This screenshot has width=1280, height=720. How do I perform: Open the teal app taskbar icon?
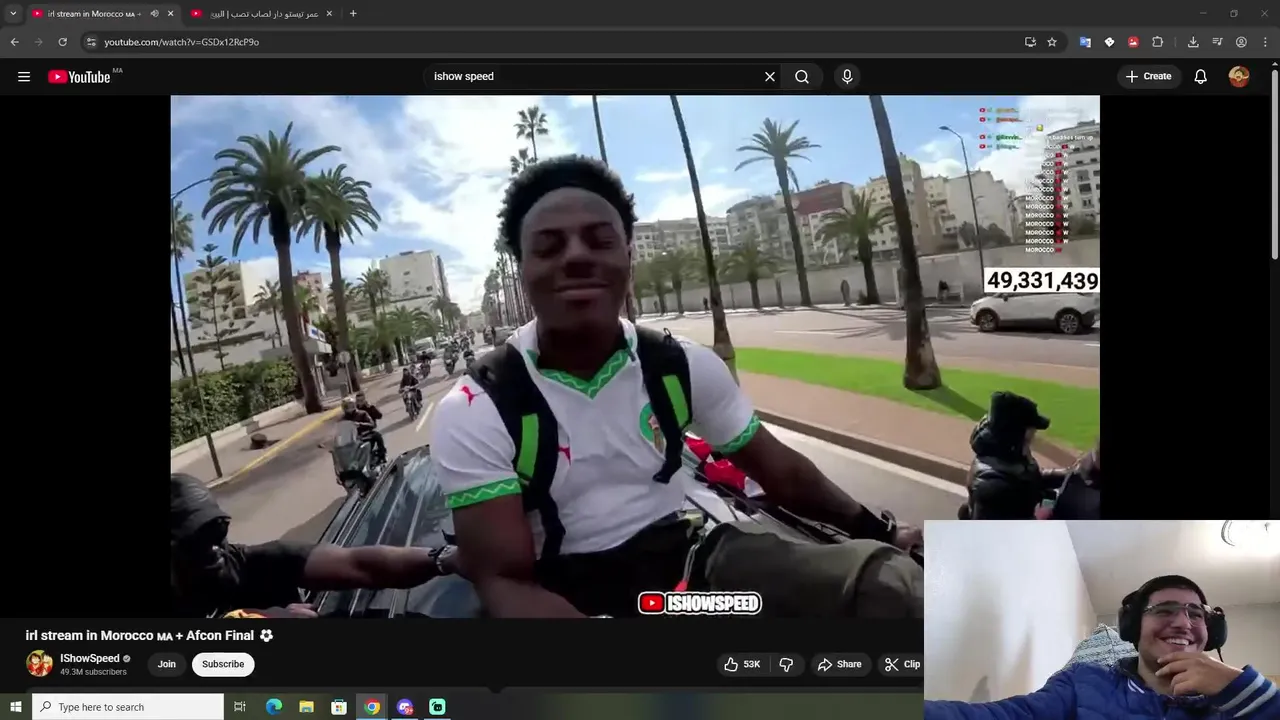[437, 707]
